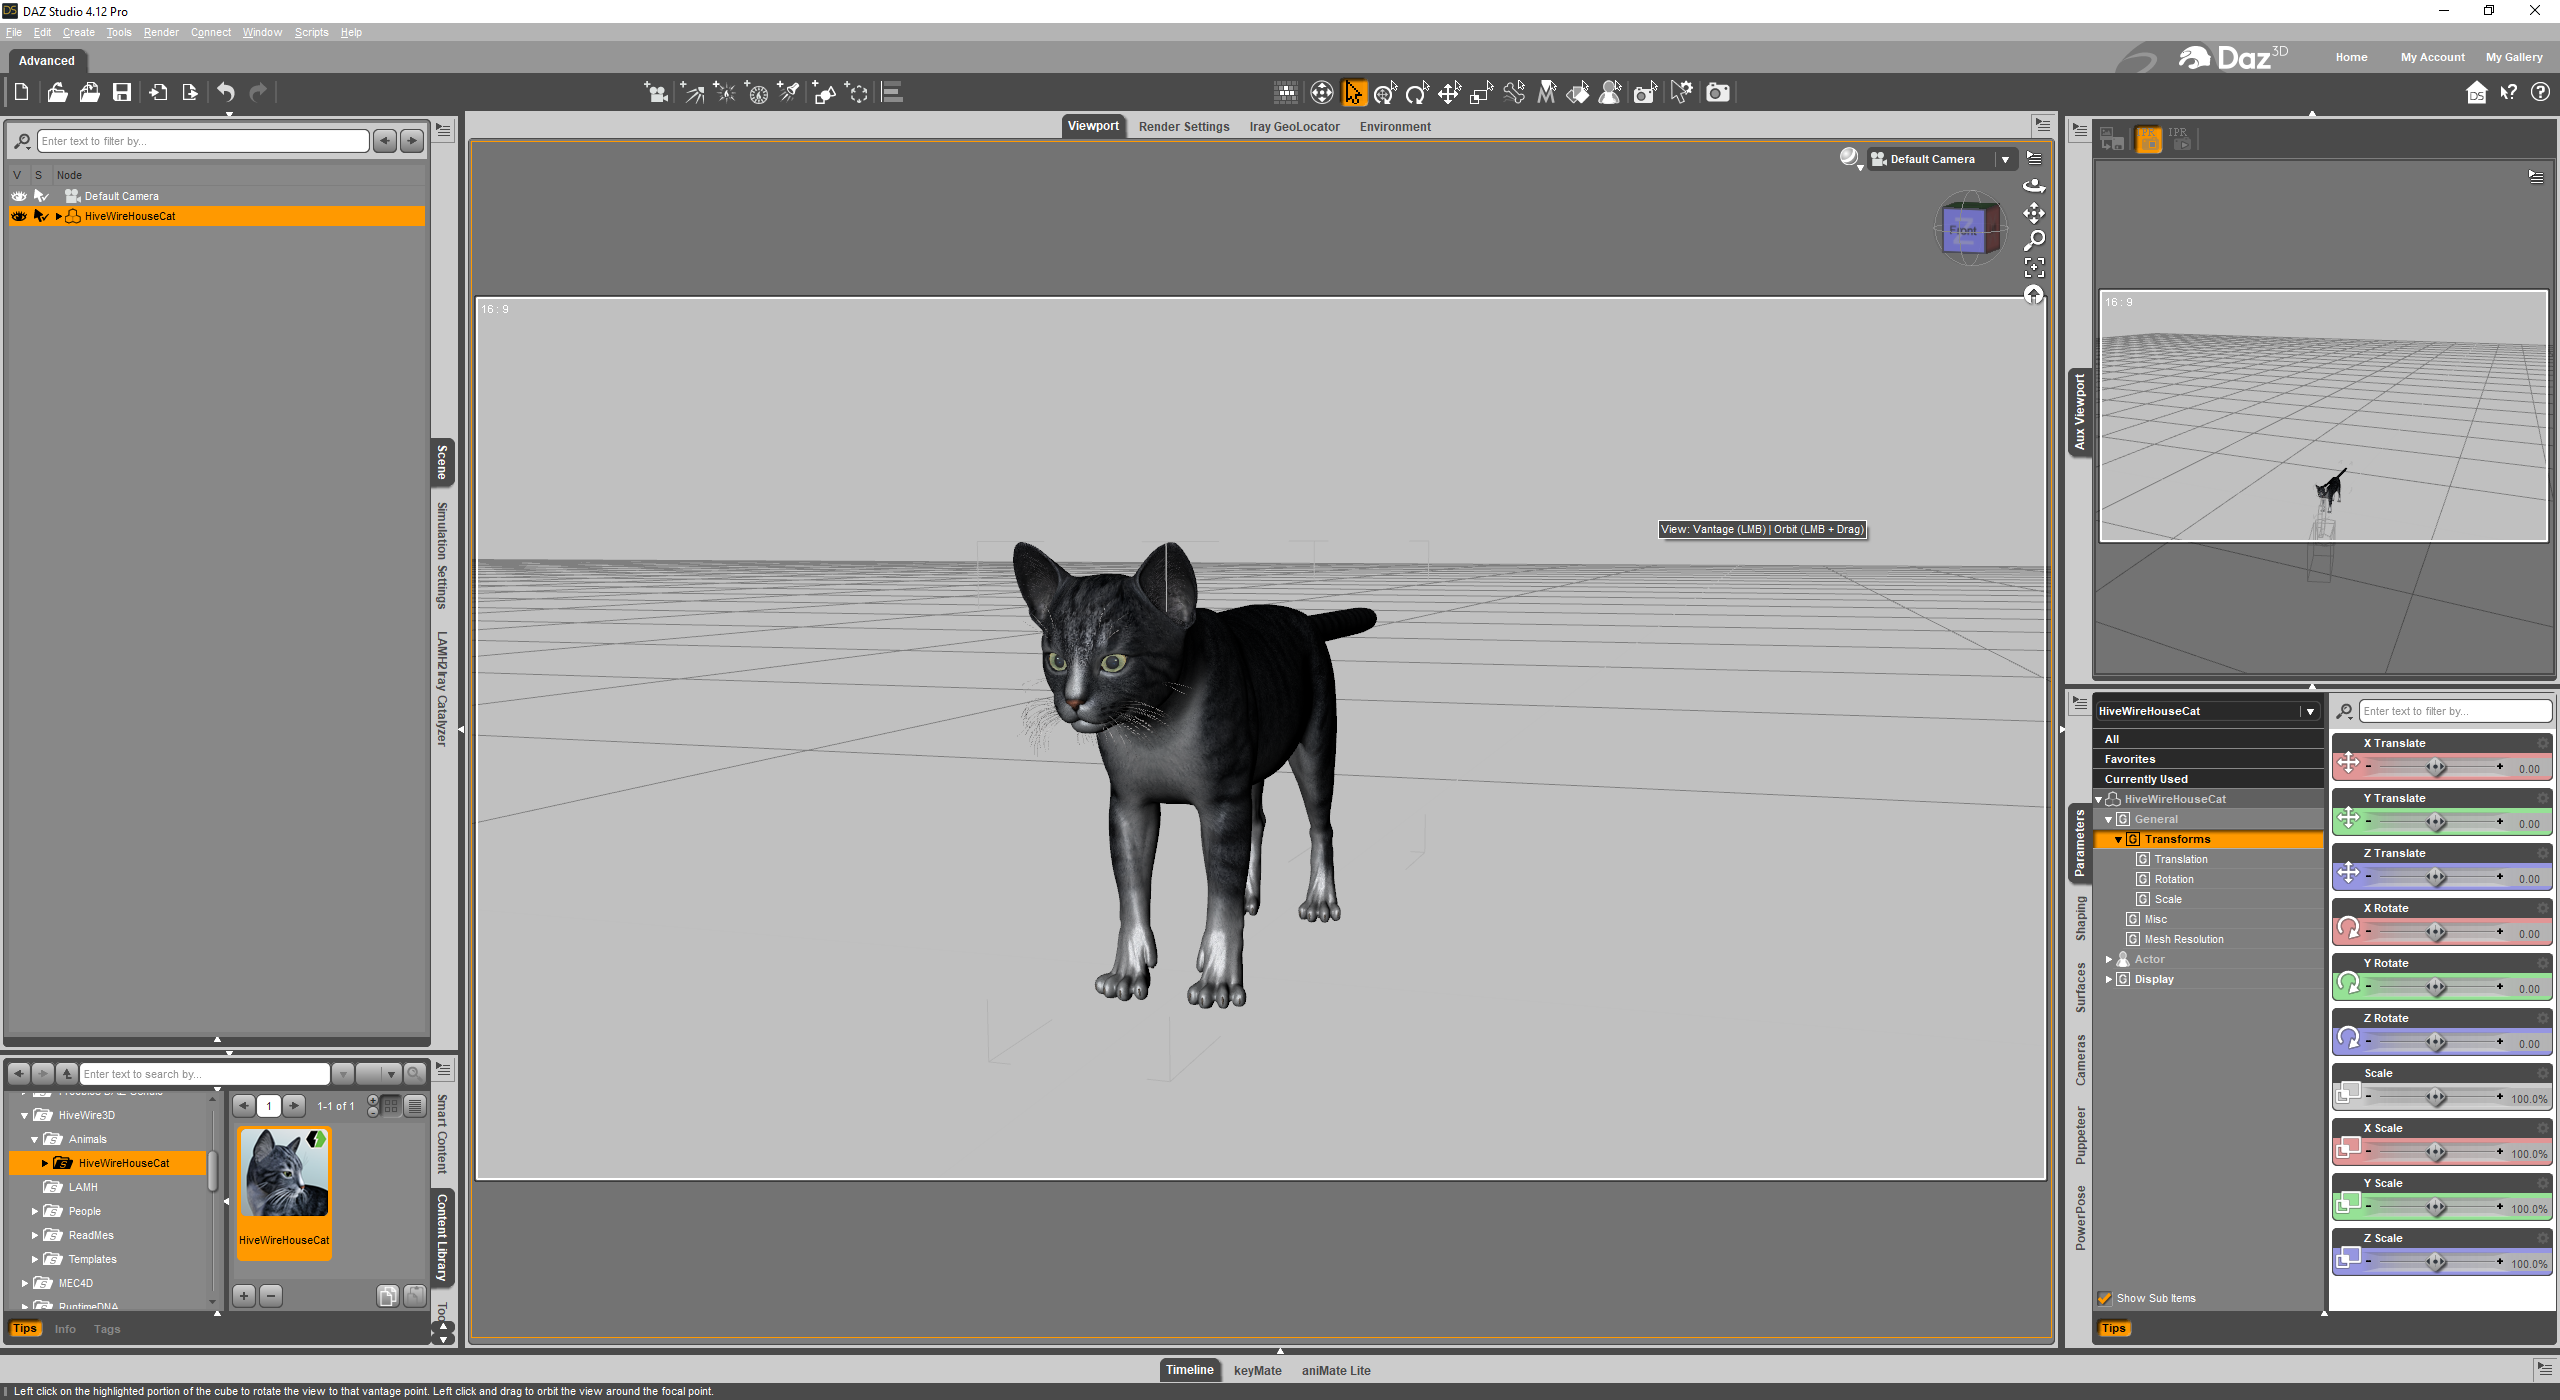Click the HiveWireHouseCat thumbnail
This screenshot has height=1400, width=2560.
[x=284, y=1172]
